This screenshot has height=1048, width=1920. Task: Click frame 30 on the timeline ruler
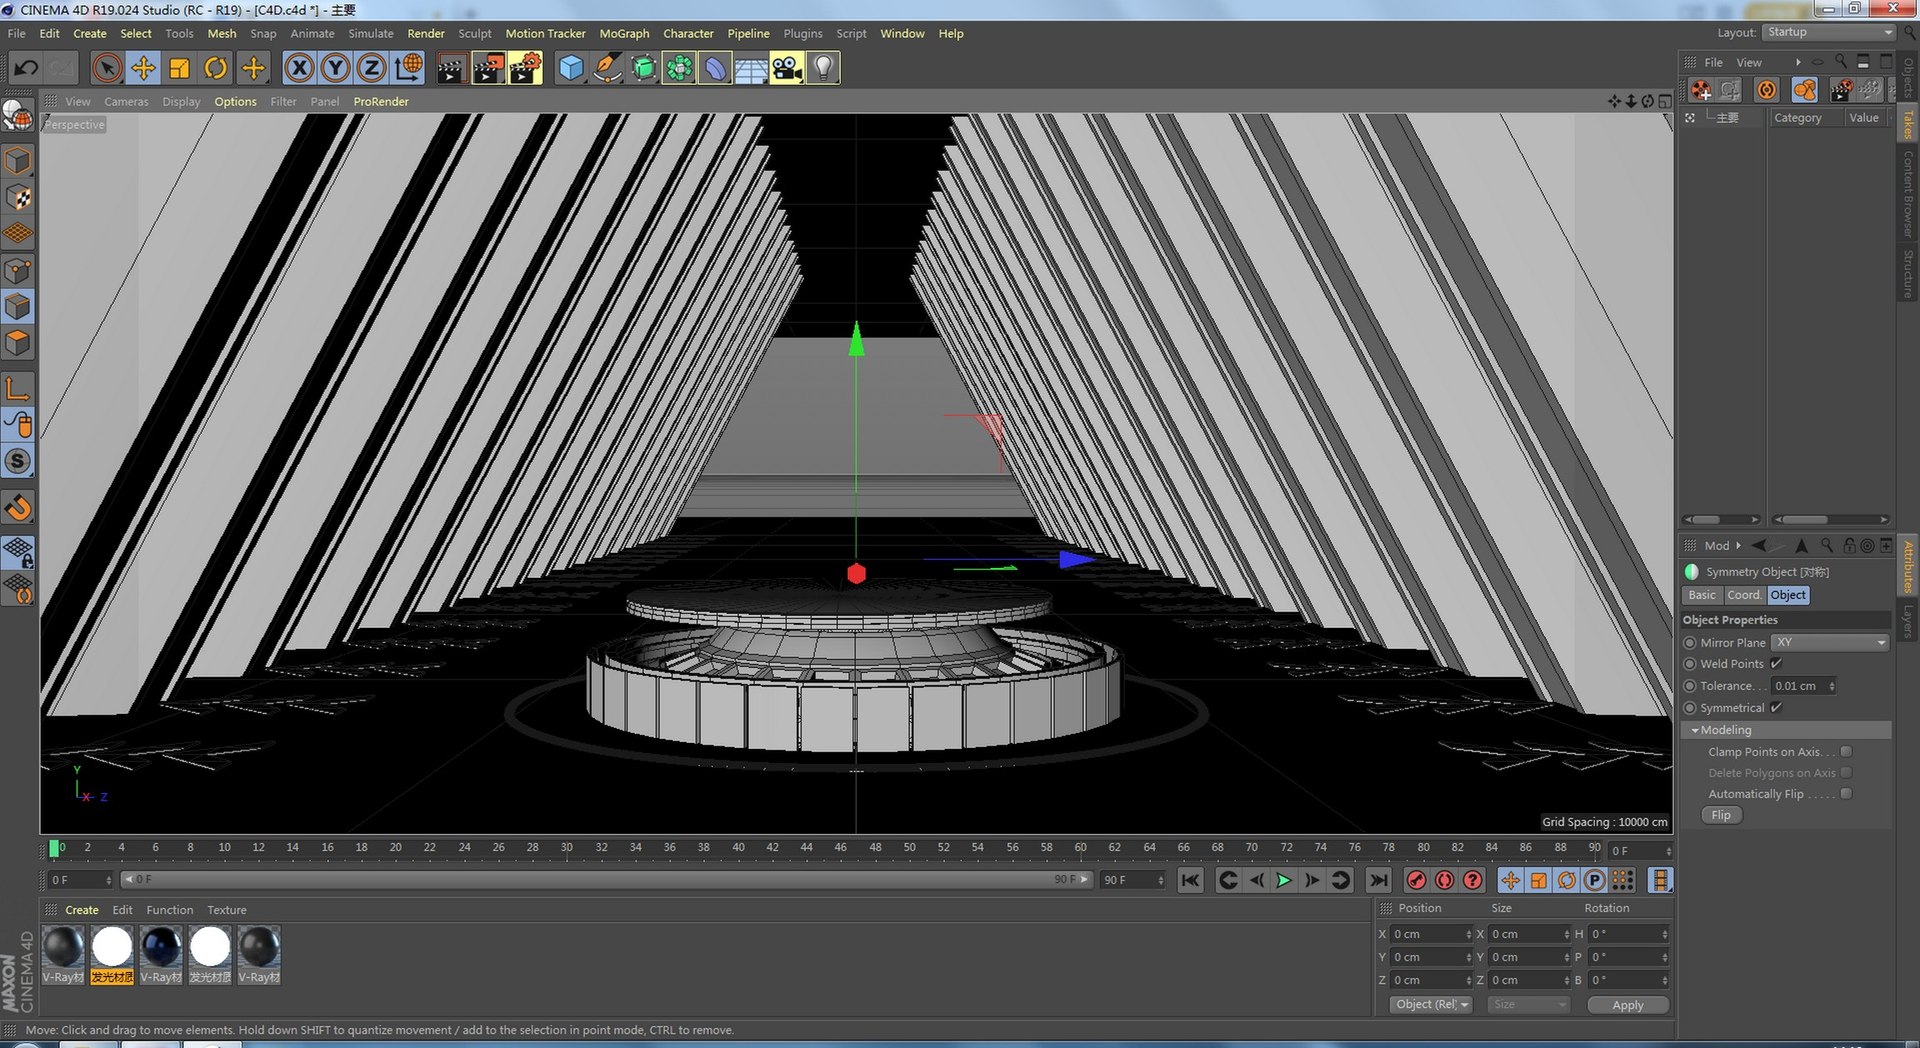pos(566,848)
